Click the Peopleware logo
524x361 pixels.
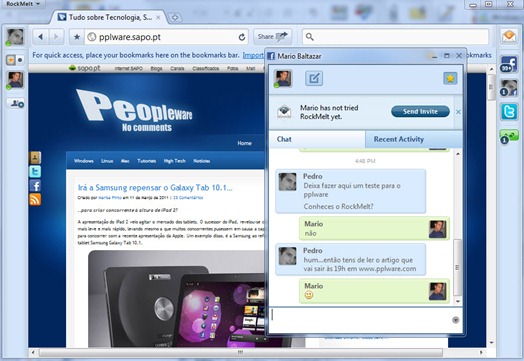click(x=135, y=110)
